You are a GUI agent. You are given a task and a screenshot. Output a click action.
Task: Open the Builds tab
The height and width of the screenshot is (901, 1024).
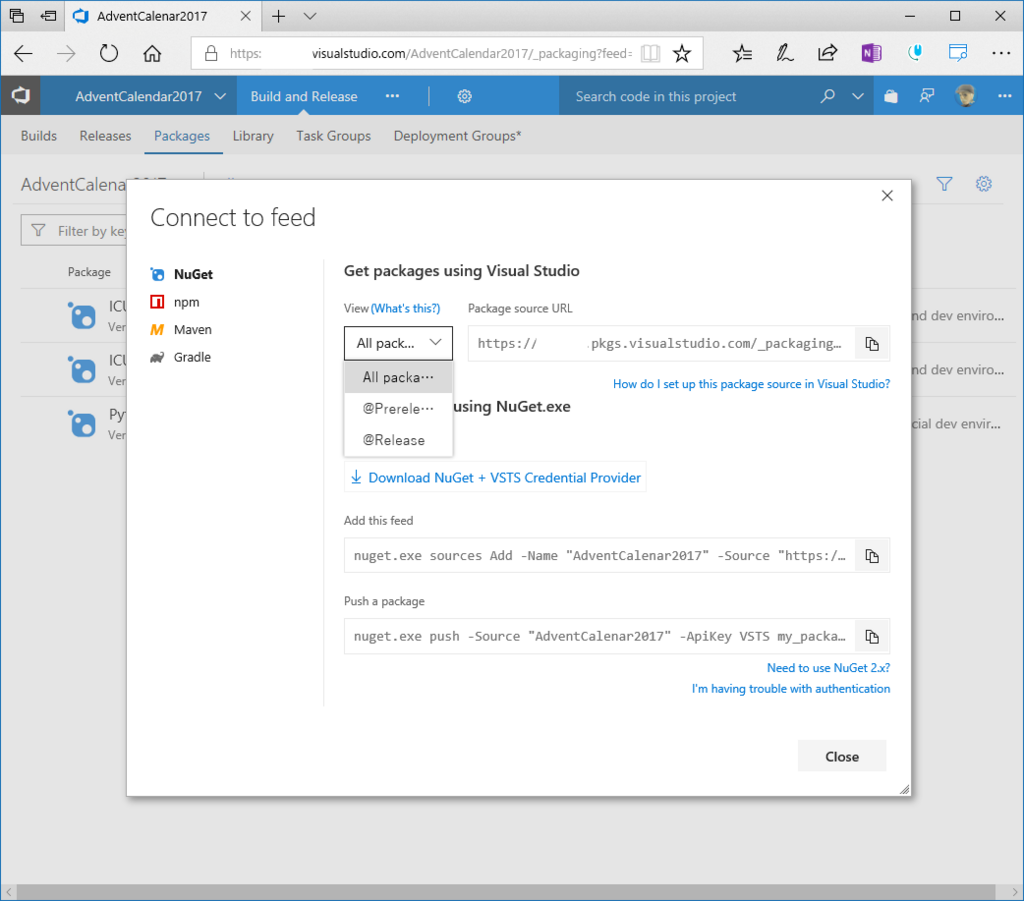click(x=39, y=136)
